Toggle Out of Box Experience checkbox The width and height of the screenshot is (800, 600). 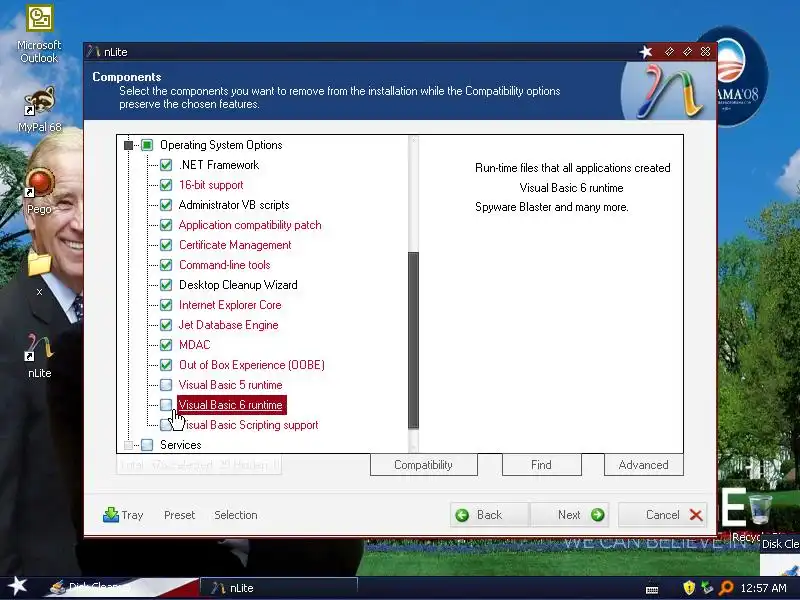[x=166, y=365]
